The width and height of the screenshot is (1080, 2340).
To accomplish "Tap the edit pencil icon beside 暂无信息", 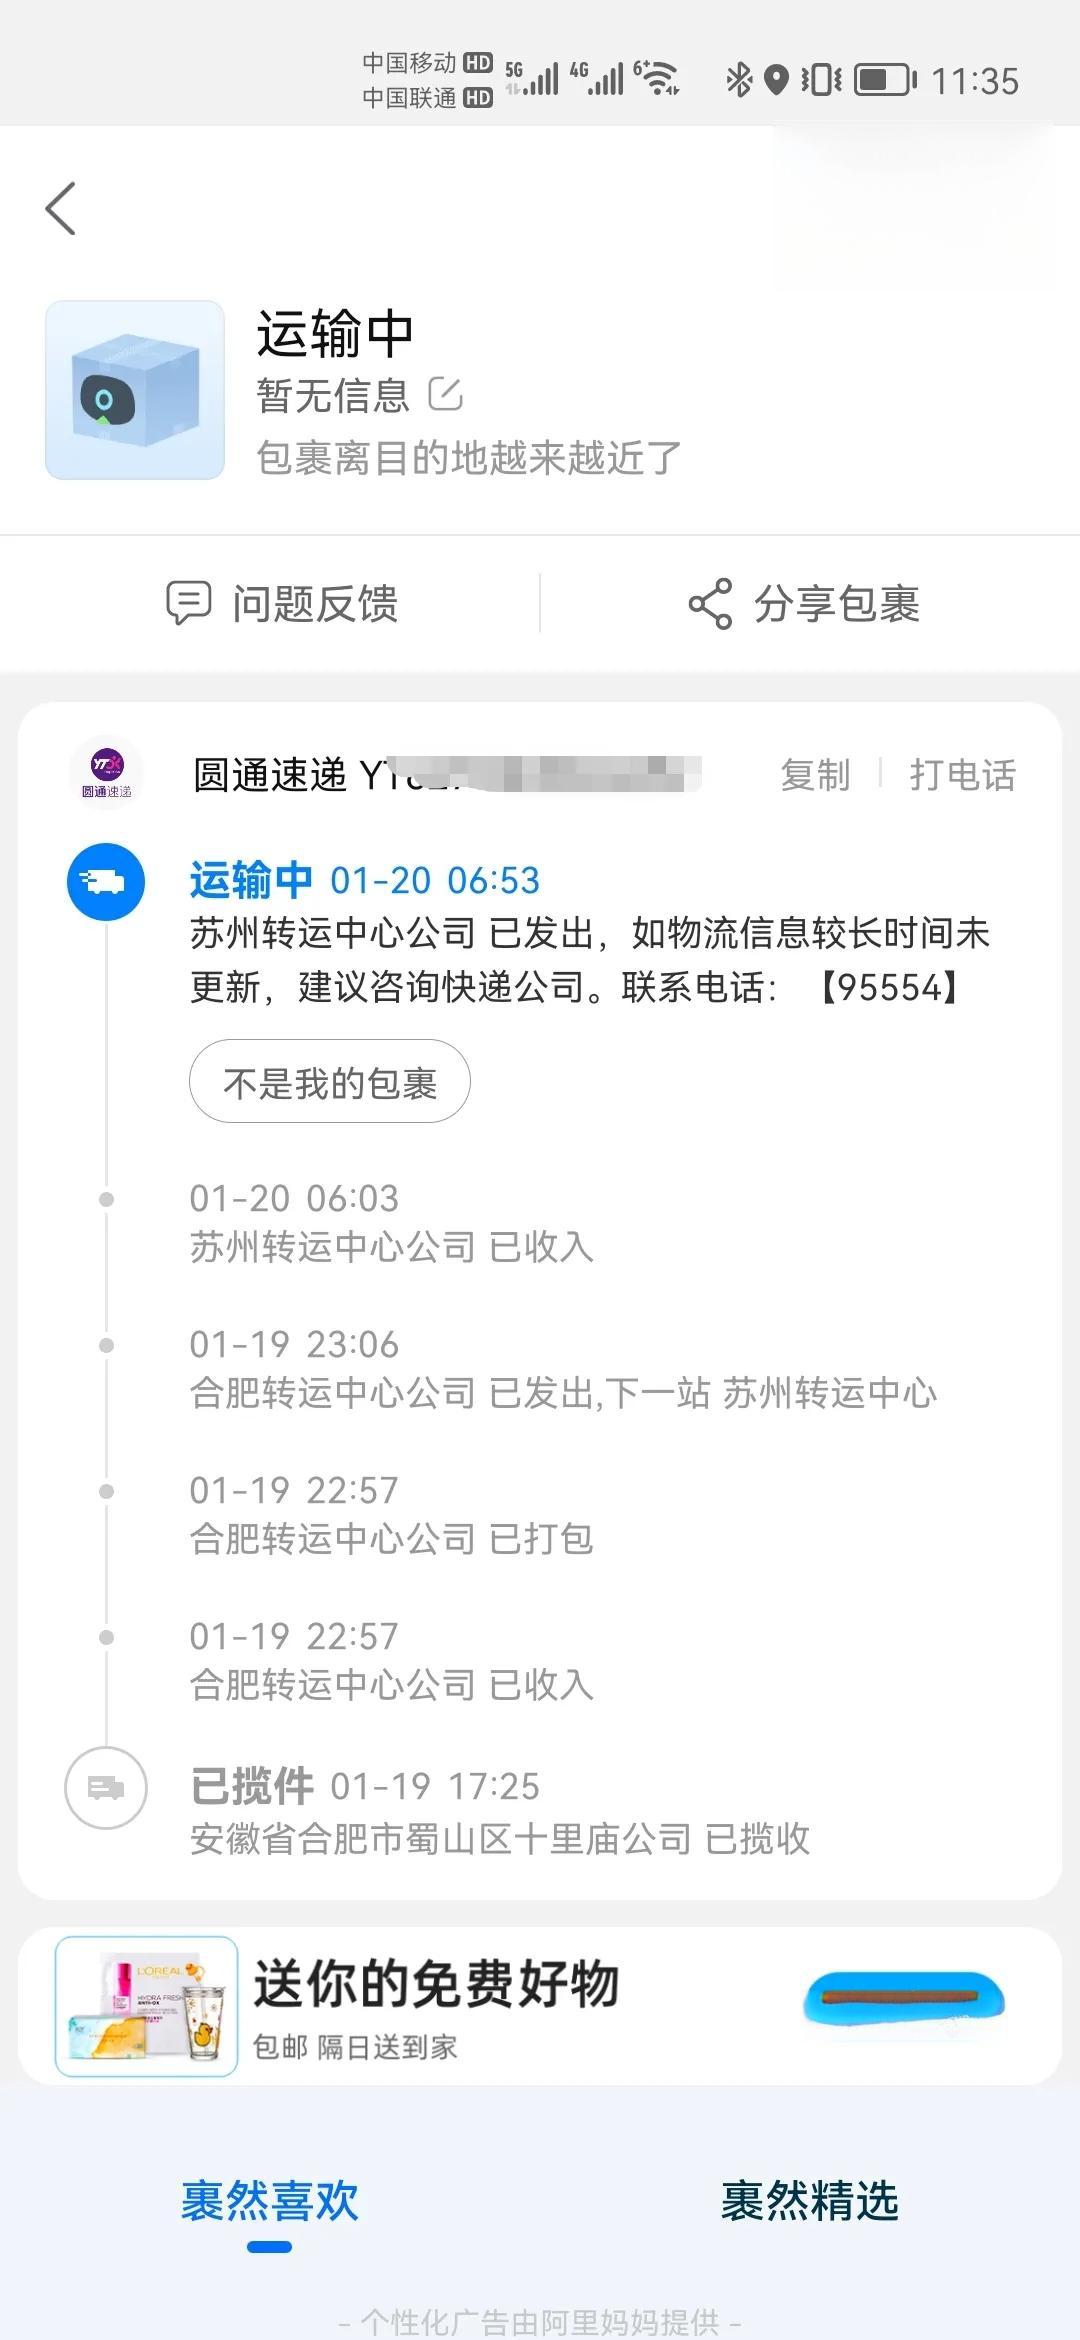I will [445, 394].
